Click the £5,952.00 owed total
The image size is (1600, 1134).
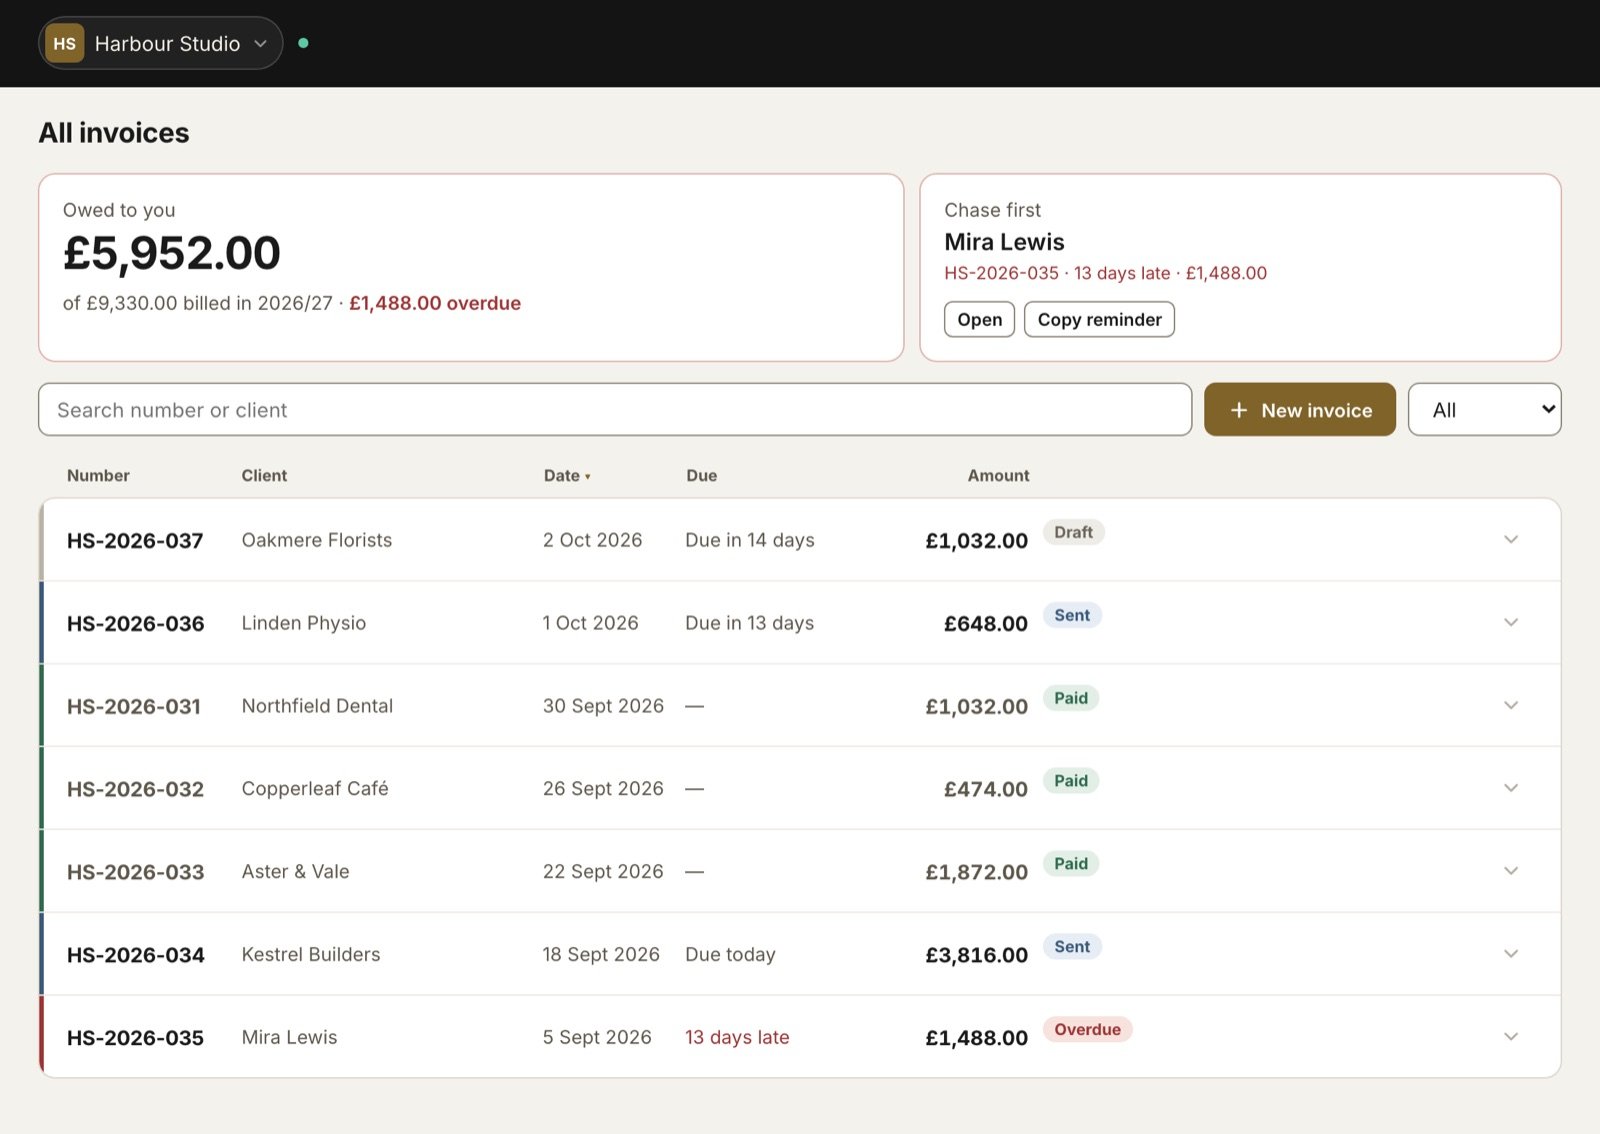(x=172, y=253)
